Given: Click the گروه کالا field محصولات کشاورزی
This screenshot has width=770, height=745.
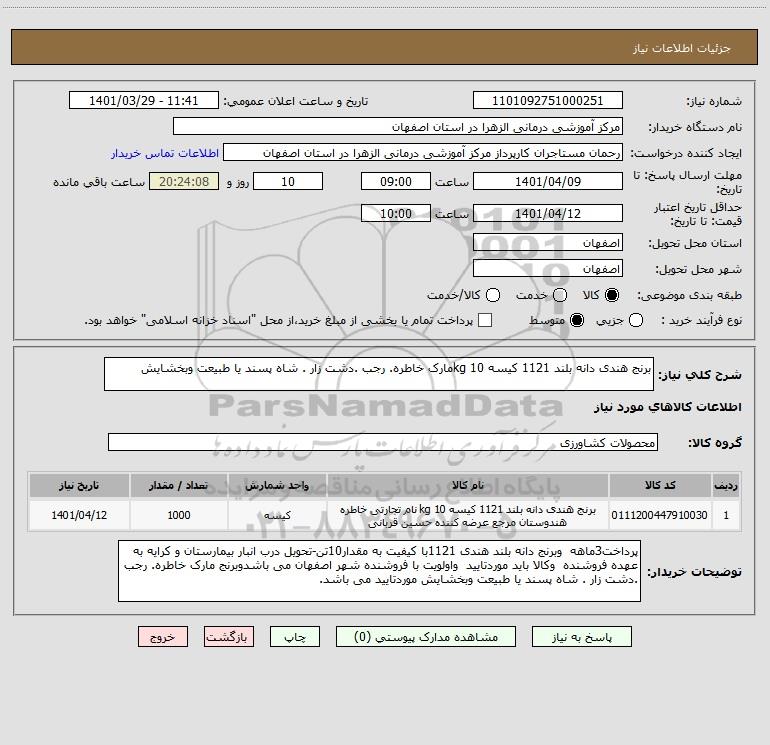Looking at the screenshot, I should point(383,442).
